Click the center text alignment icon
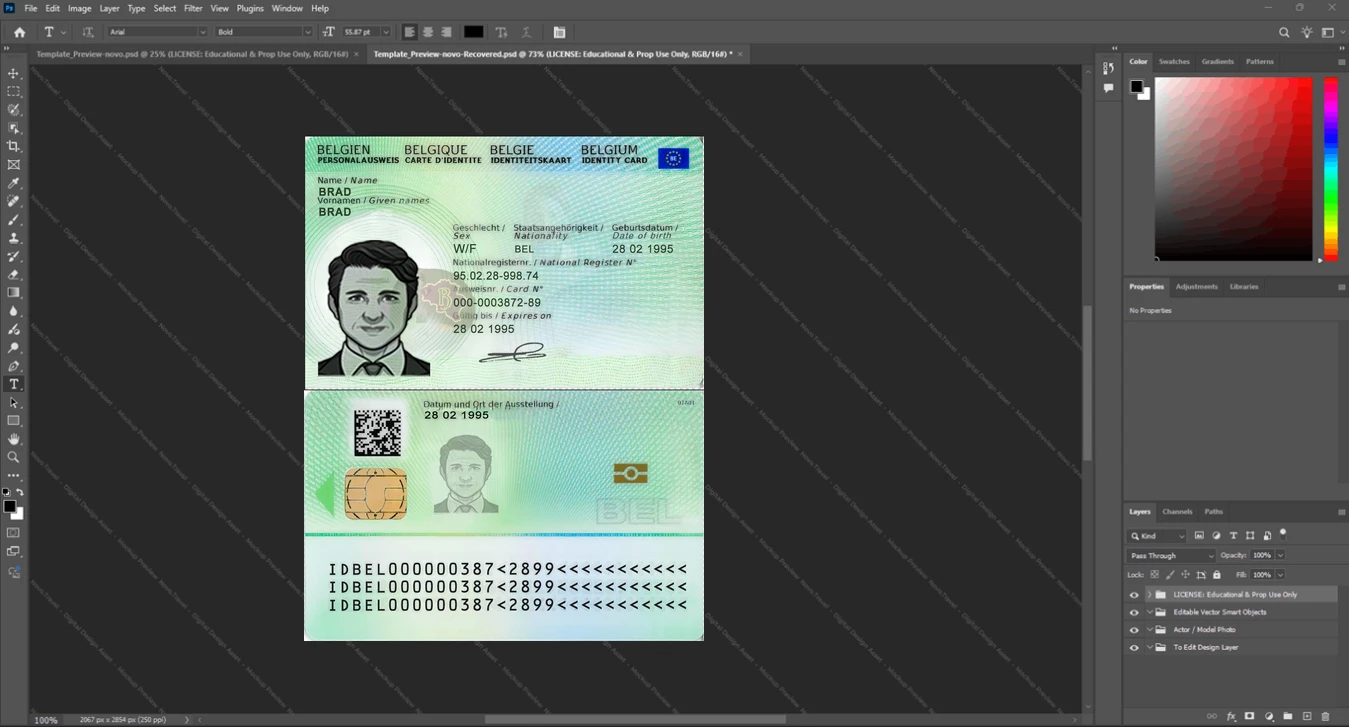 [428, 32]
